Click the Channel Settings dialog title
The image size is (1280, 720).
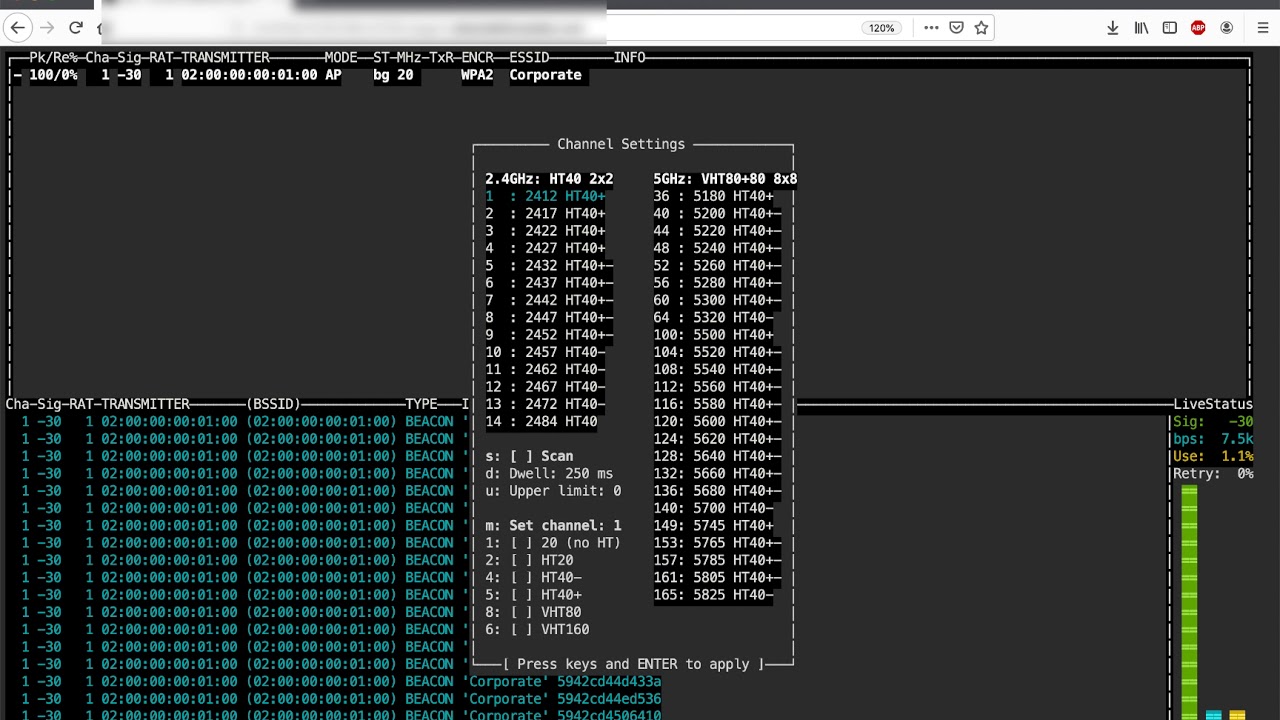[x=621, y=144]
